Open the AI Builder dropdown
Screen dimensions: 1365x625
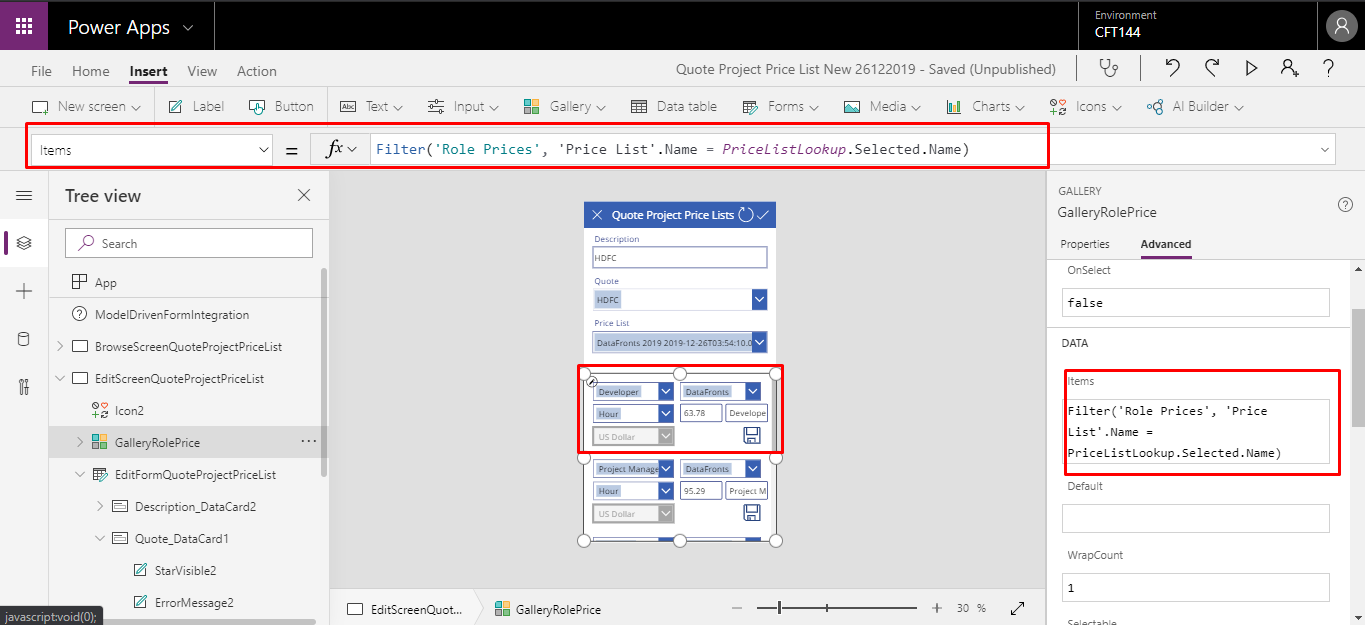pyautogui.click(x=1195, y=106)
